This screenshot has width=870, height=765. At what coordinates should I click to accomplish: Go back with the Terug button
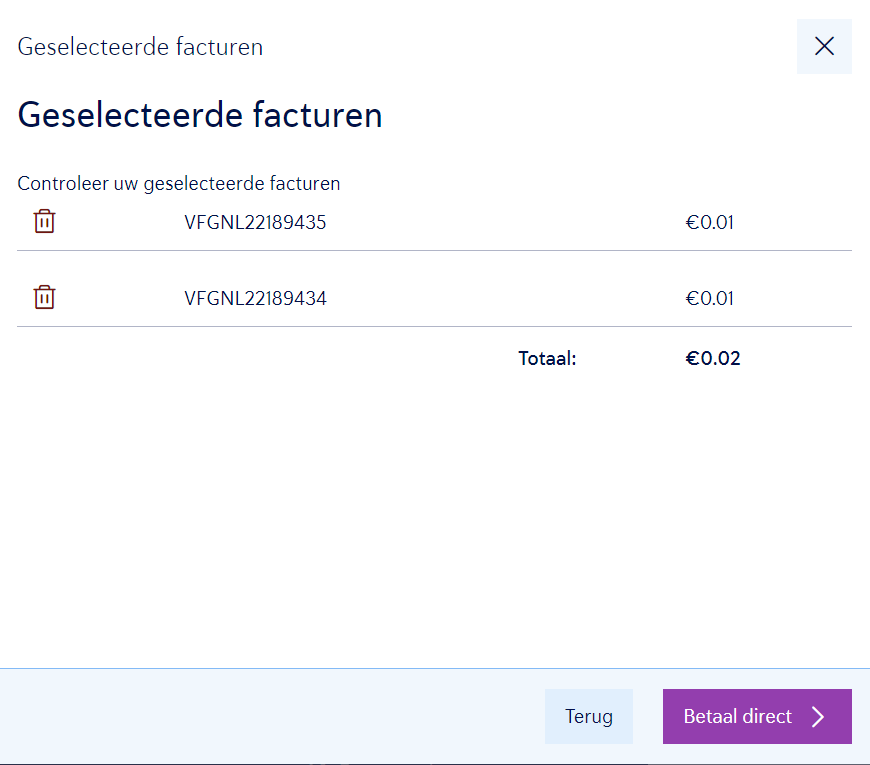tap(588, 716)
